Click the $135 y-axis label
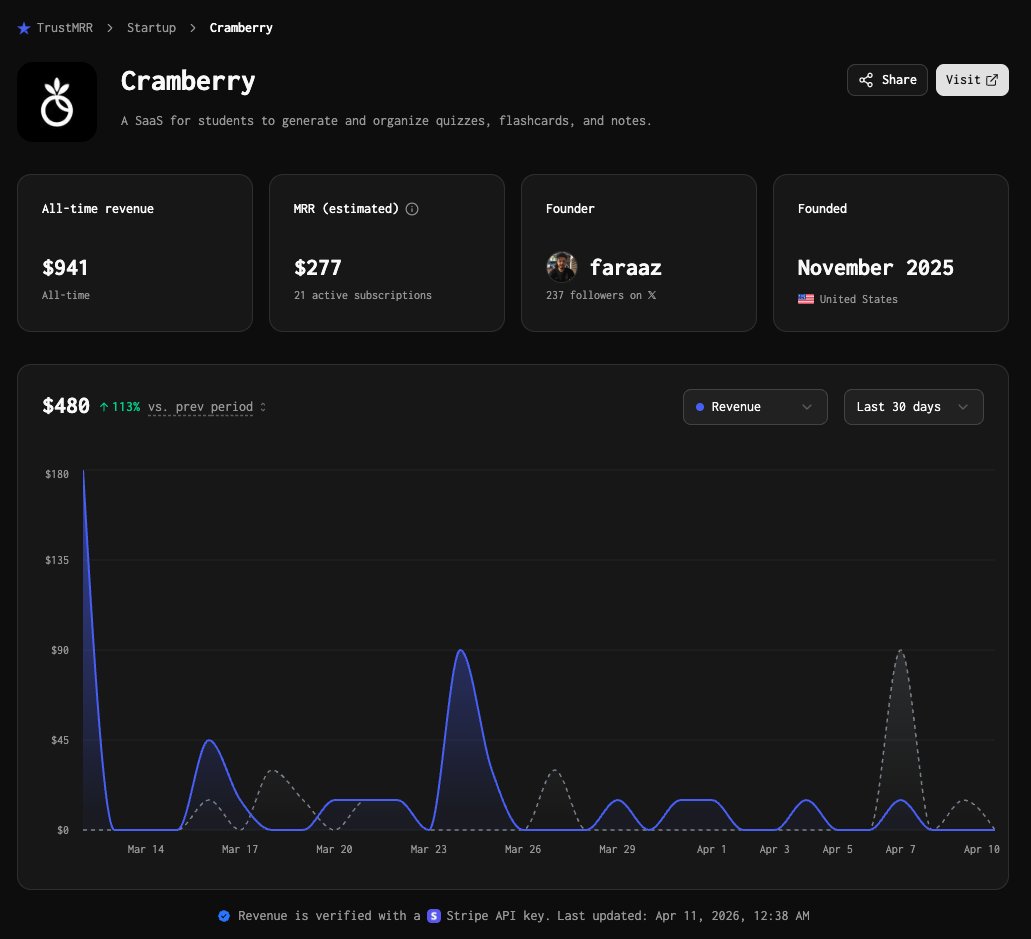The image size is (1031, 939). (57, 560)
